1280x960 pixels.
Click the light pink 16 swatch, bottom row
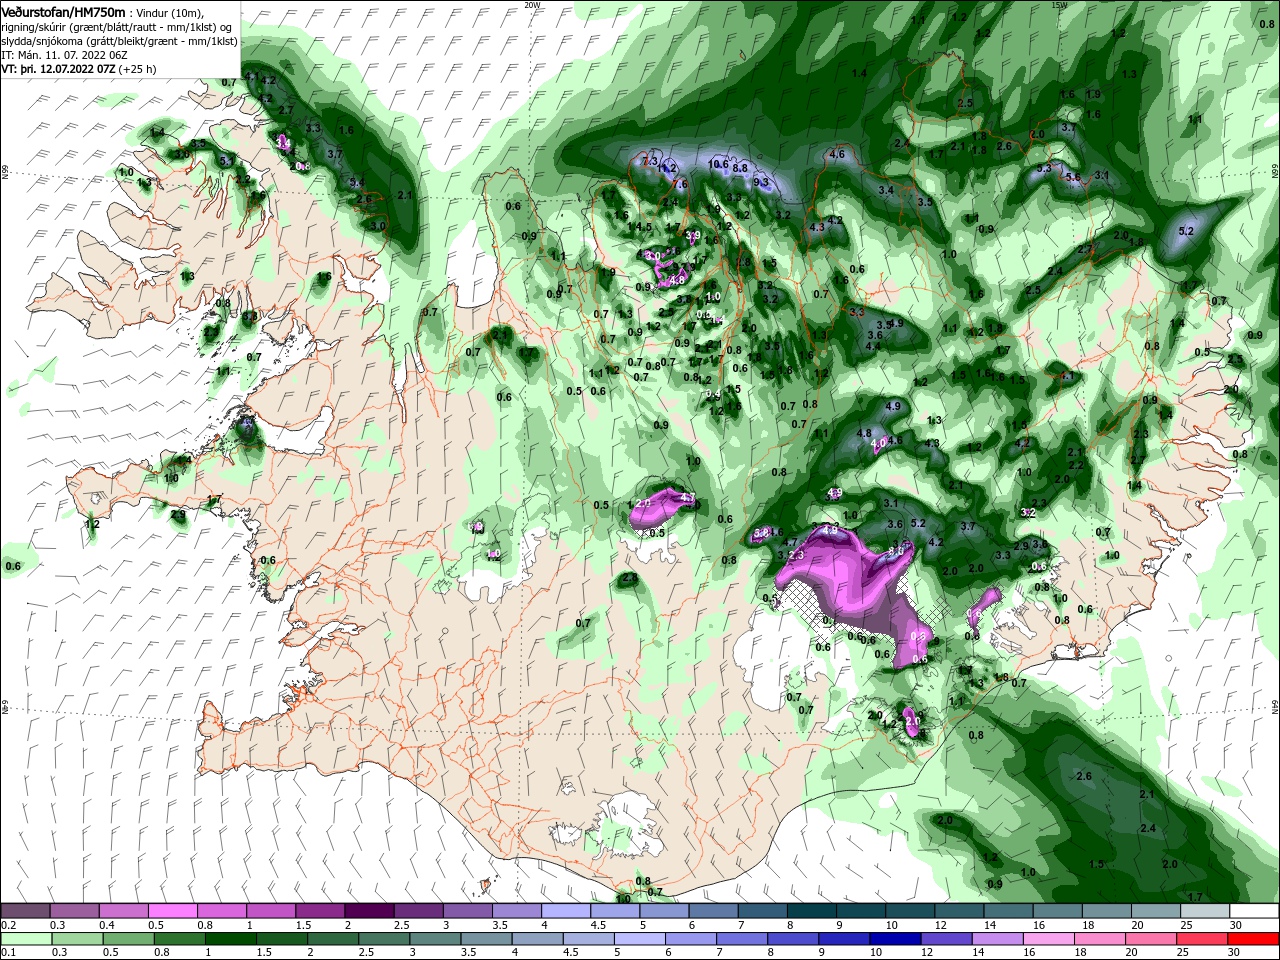1050,939
